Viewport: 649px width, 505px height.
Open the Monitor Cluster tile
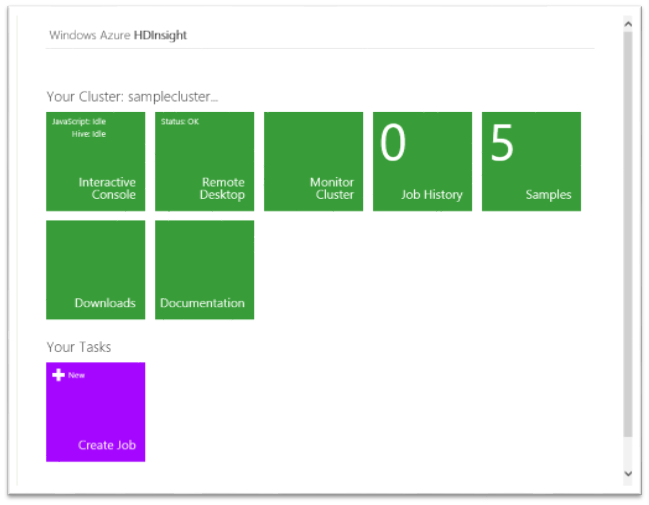point(313,161)
